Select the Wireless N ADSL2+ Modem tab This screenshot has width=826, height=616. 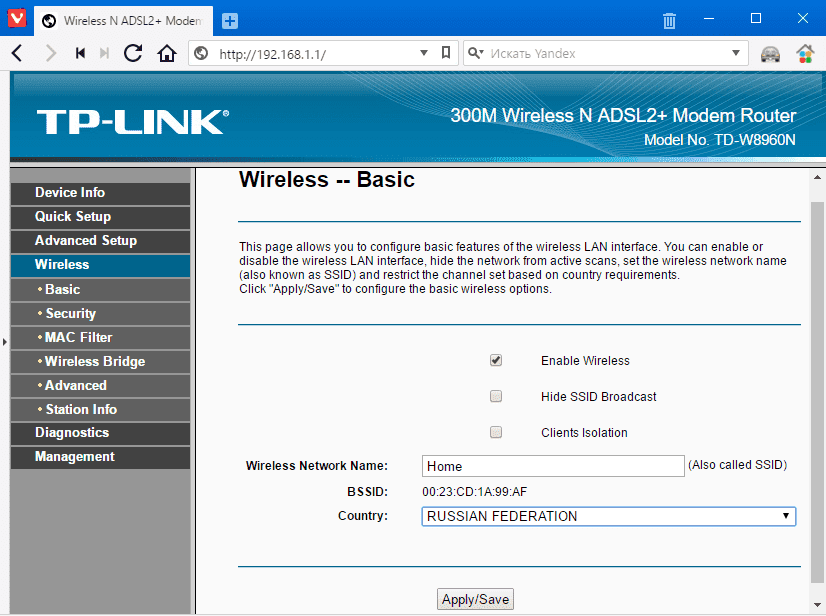tap(124, 21)
